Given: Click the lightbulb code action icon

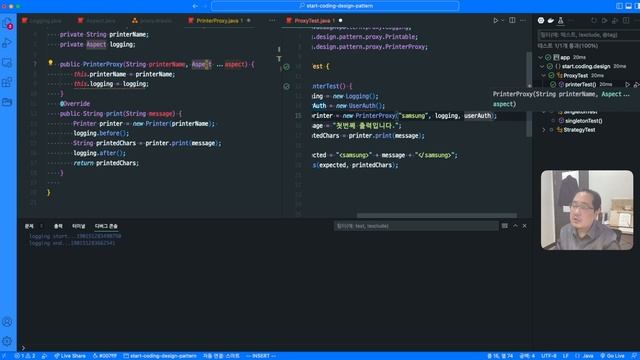Looking at the screenshot, I should [50, 63].
